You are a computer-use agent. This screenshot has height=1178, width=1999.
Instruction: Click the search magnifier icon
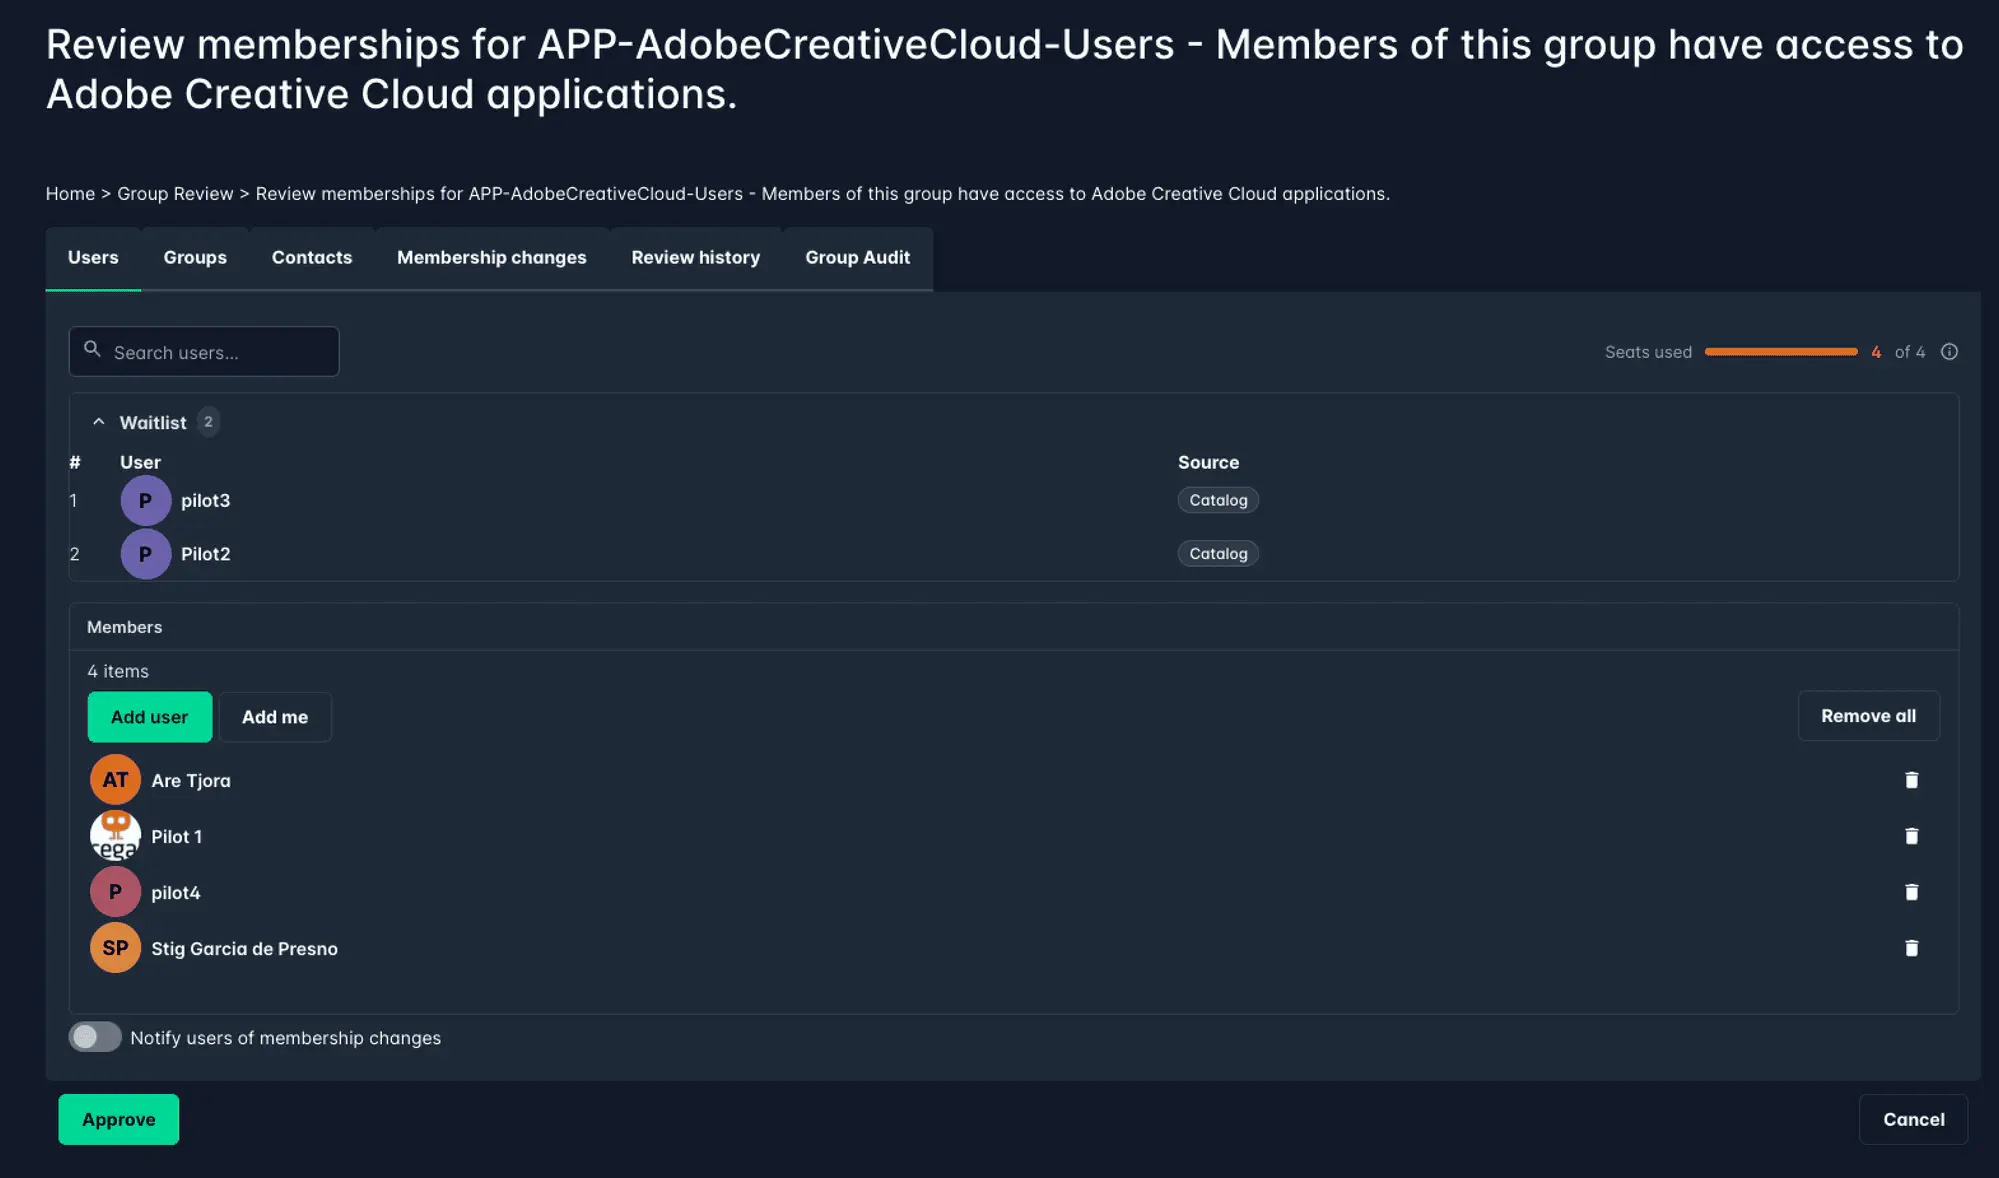(x=93, y=348)
